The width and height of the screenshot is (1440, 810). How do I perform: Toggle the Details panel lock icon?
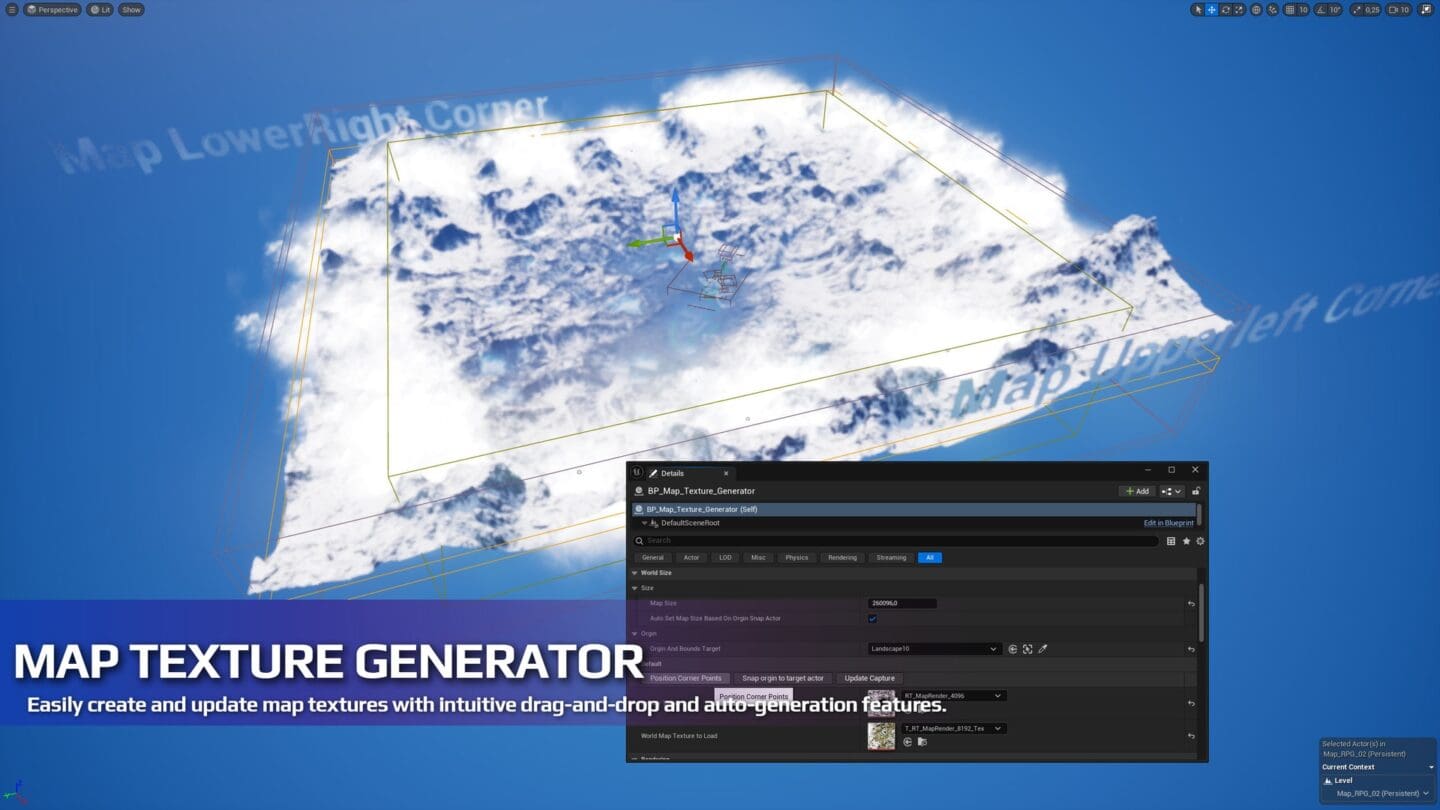tap(1196, 491)
